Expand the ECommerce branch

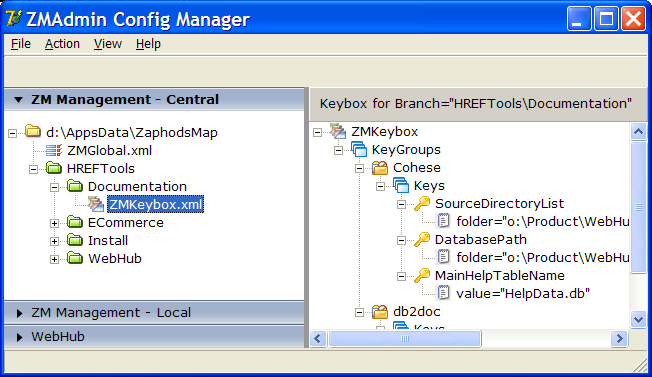point(54,224)
